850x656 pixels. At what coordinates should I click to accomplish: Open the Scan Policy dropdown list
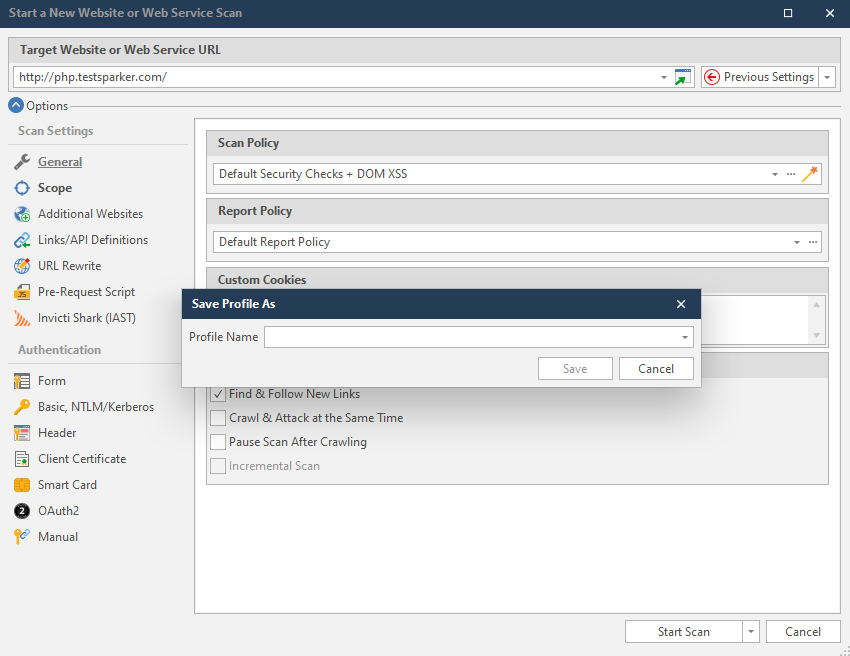point(775,174)
